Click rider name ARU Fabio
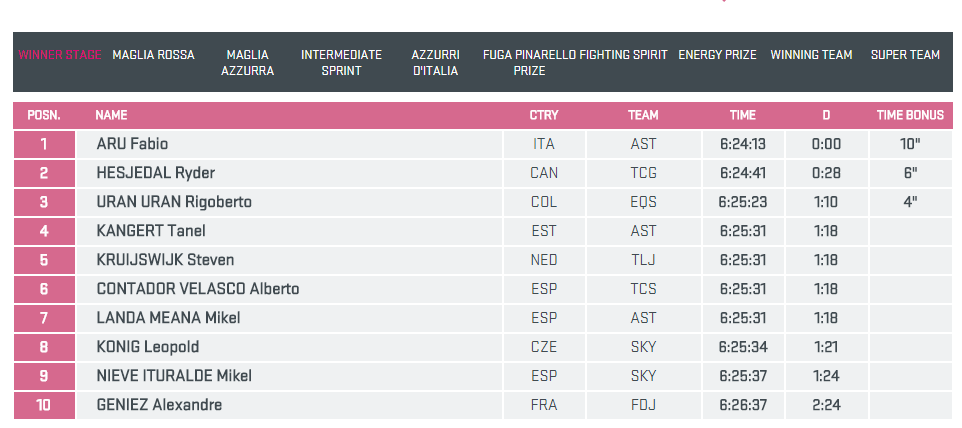962x428 pixels. coord(132,144)
